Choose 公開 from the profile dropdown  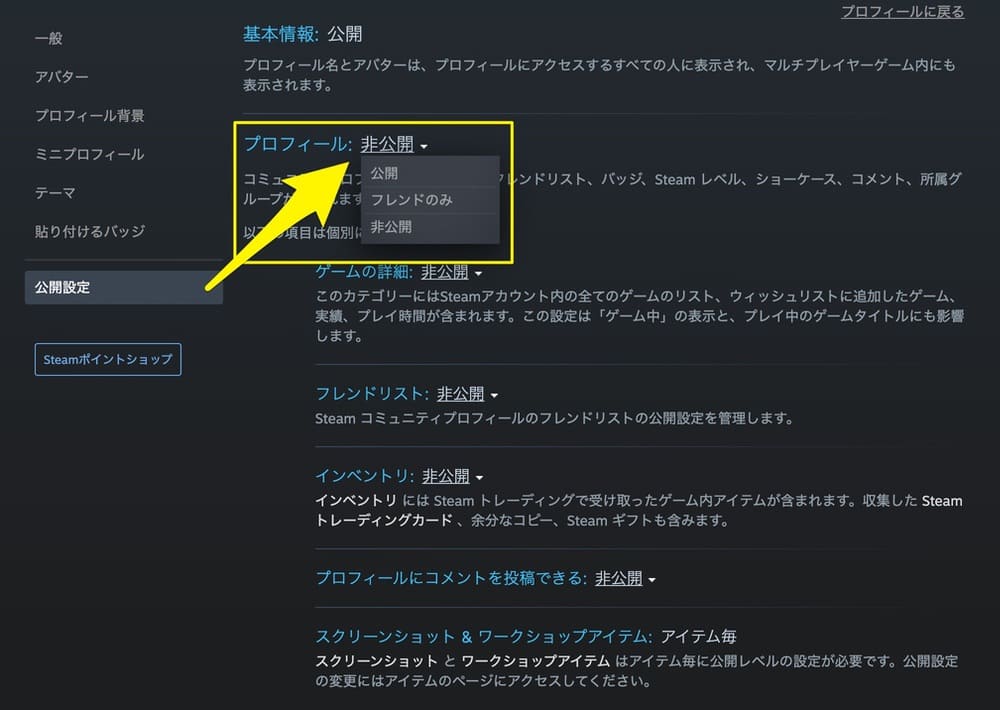coord(430,173)
